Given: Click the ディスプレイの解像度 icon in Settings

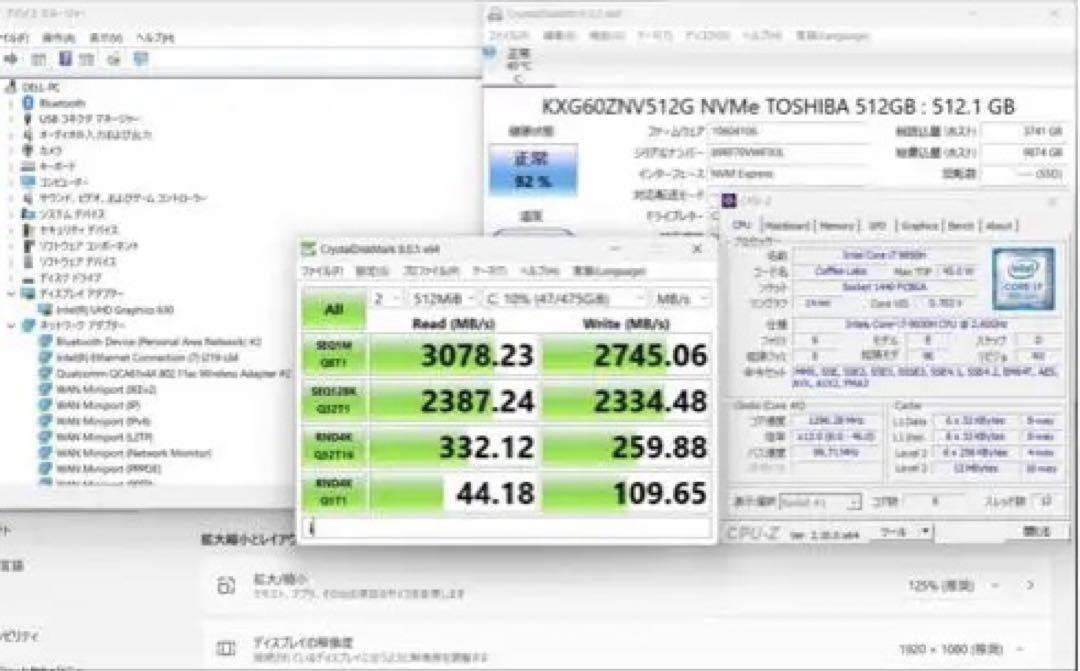Looking at the screenshot, I should tap(226, 648).
